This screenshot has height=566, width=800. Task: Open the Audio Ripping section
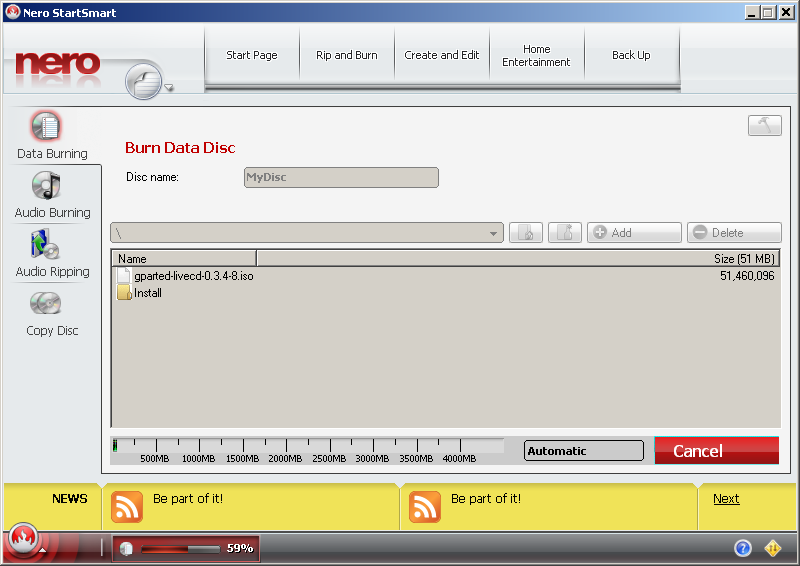52,254
